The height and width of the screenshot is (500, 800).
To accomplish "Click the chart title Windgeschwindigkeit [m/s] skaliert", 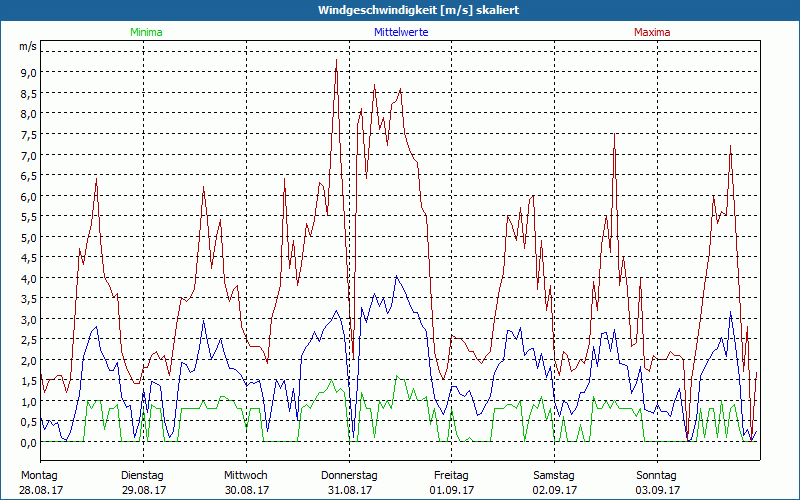I will click(418, 10).
